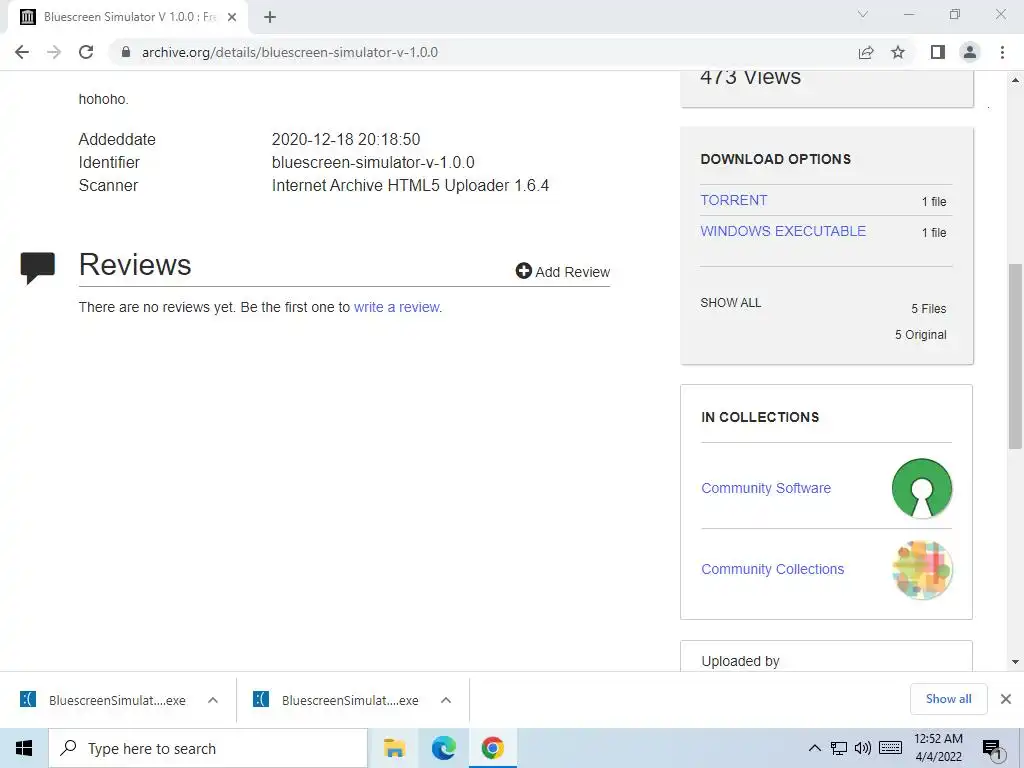
Task: Open the Chrome profile menu
Action: (970, 52)
